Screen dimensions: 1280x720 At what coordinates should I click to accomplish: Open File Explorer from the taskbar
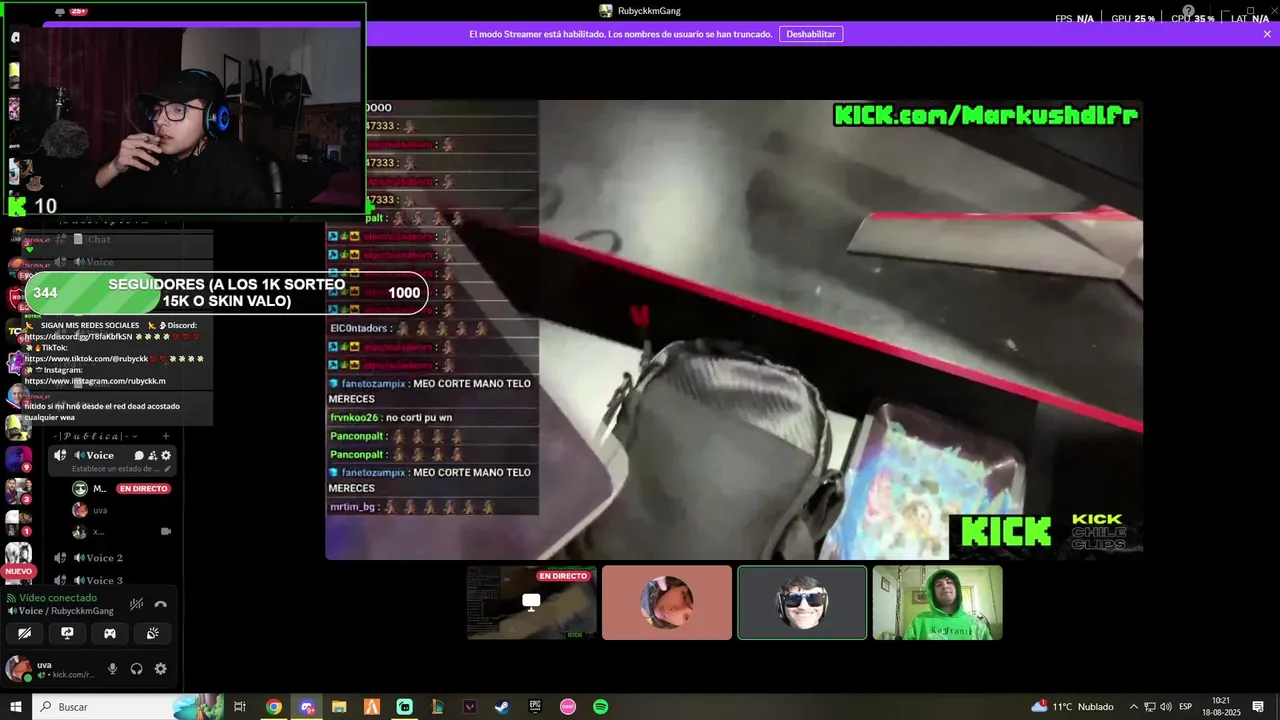click(339, 707)
